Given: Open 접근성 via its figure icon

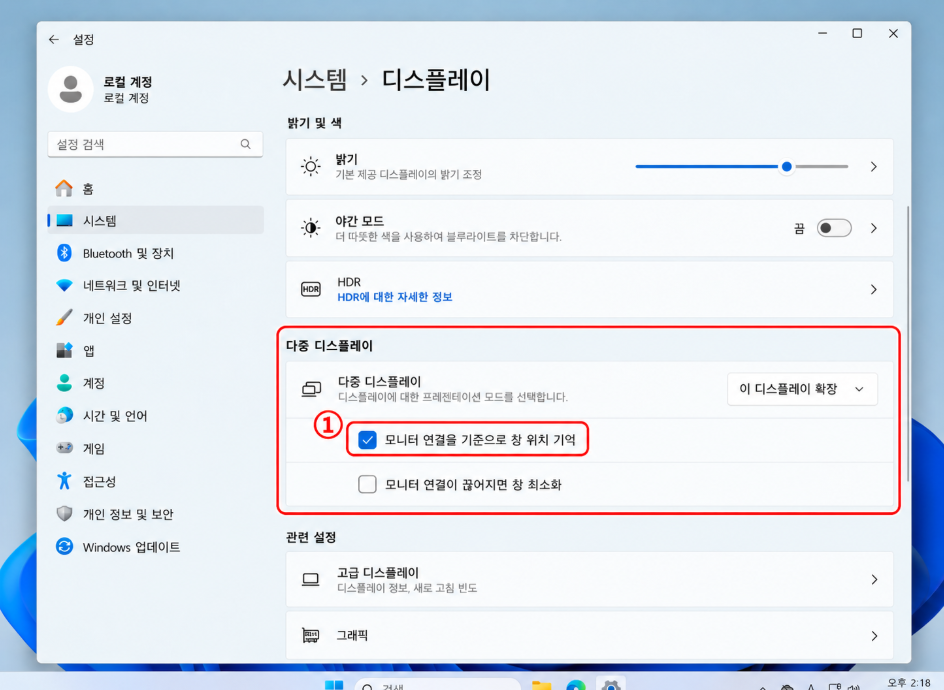Looking at the screenshot, I should coord(64,480).
